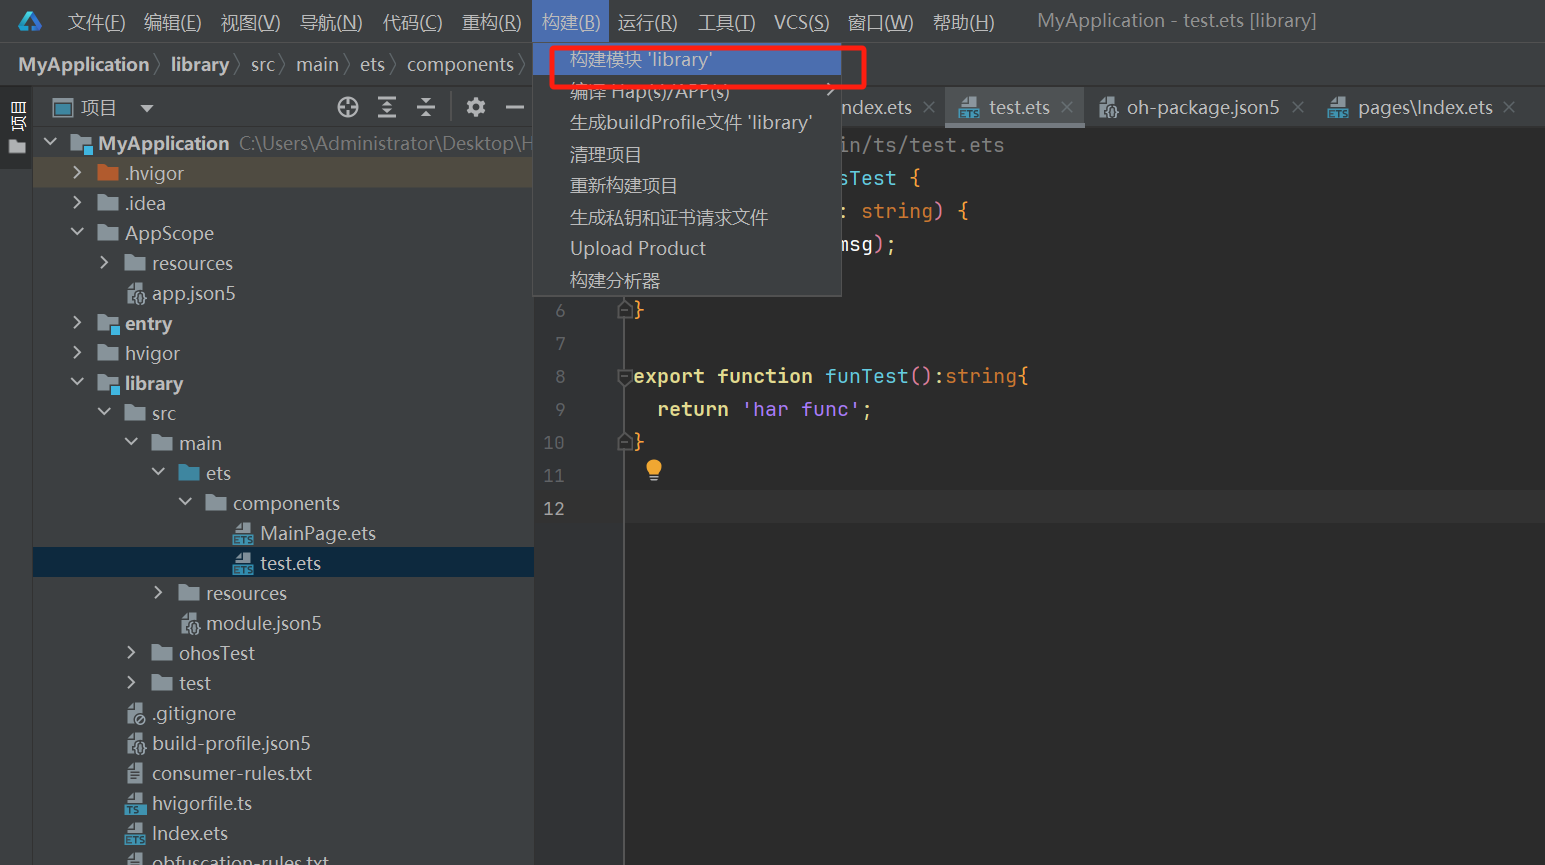Expand the test folder in library
This screenshot has width=1545, height=865.
[131, 683]
